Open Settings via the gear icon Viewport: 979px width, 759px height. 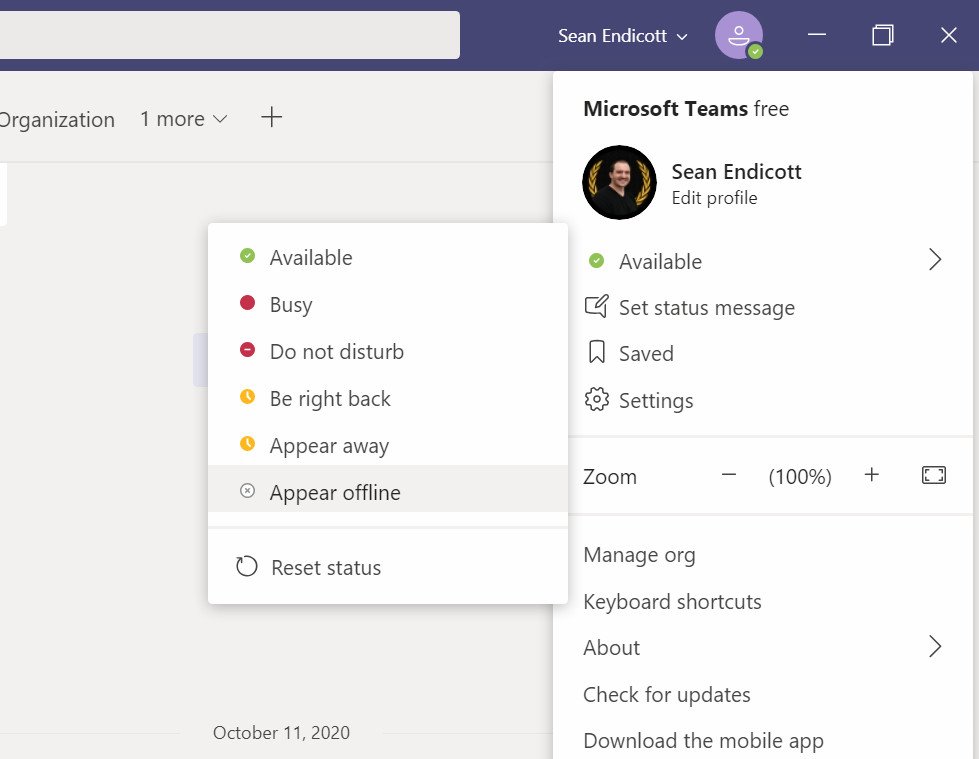[x=596, y=400]
